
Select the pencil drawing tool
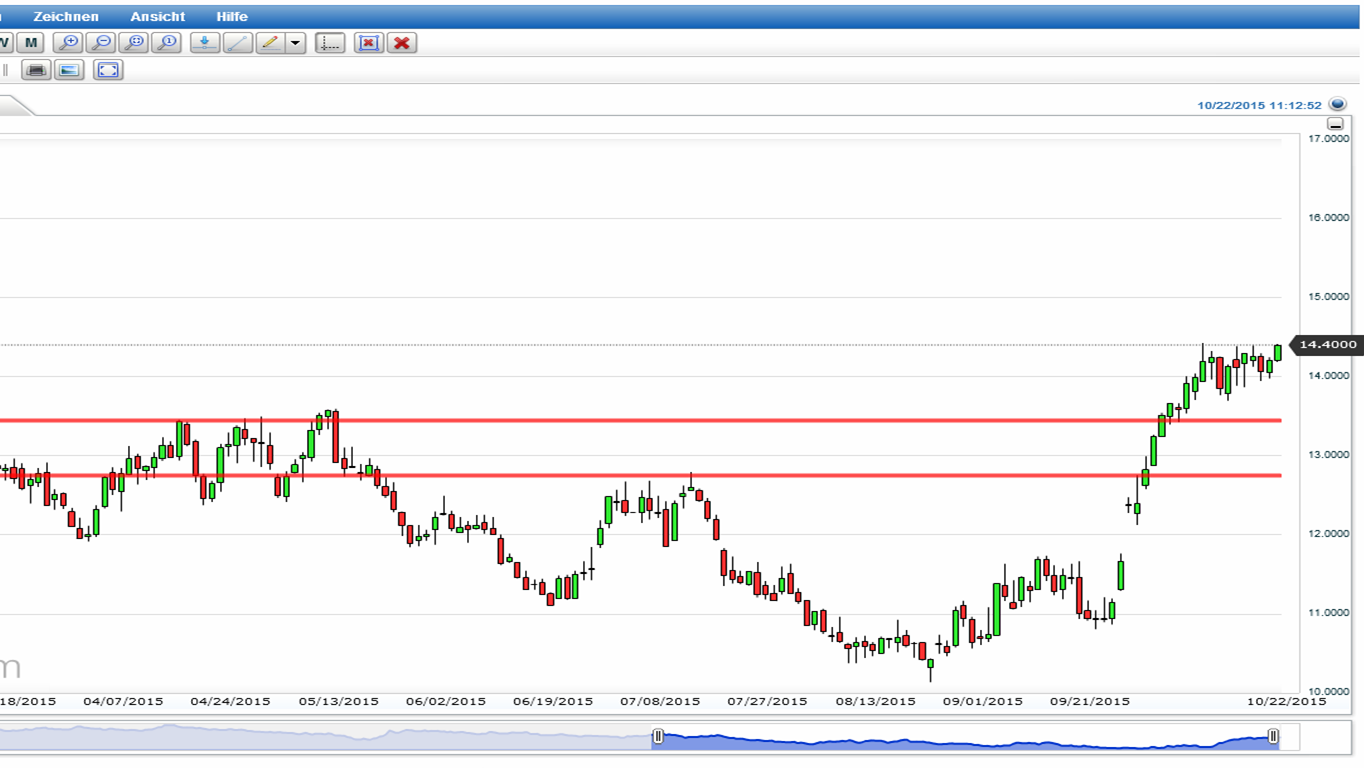270,42
